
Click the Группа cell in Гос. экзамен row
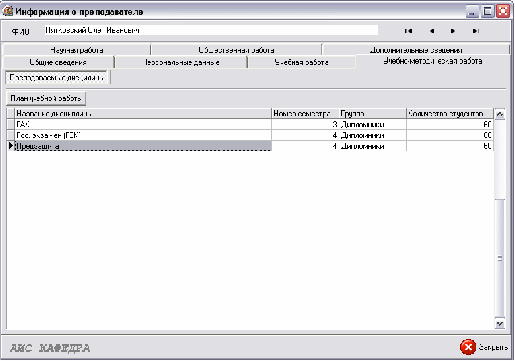(x=372, y=135)
